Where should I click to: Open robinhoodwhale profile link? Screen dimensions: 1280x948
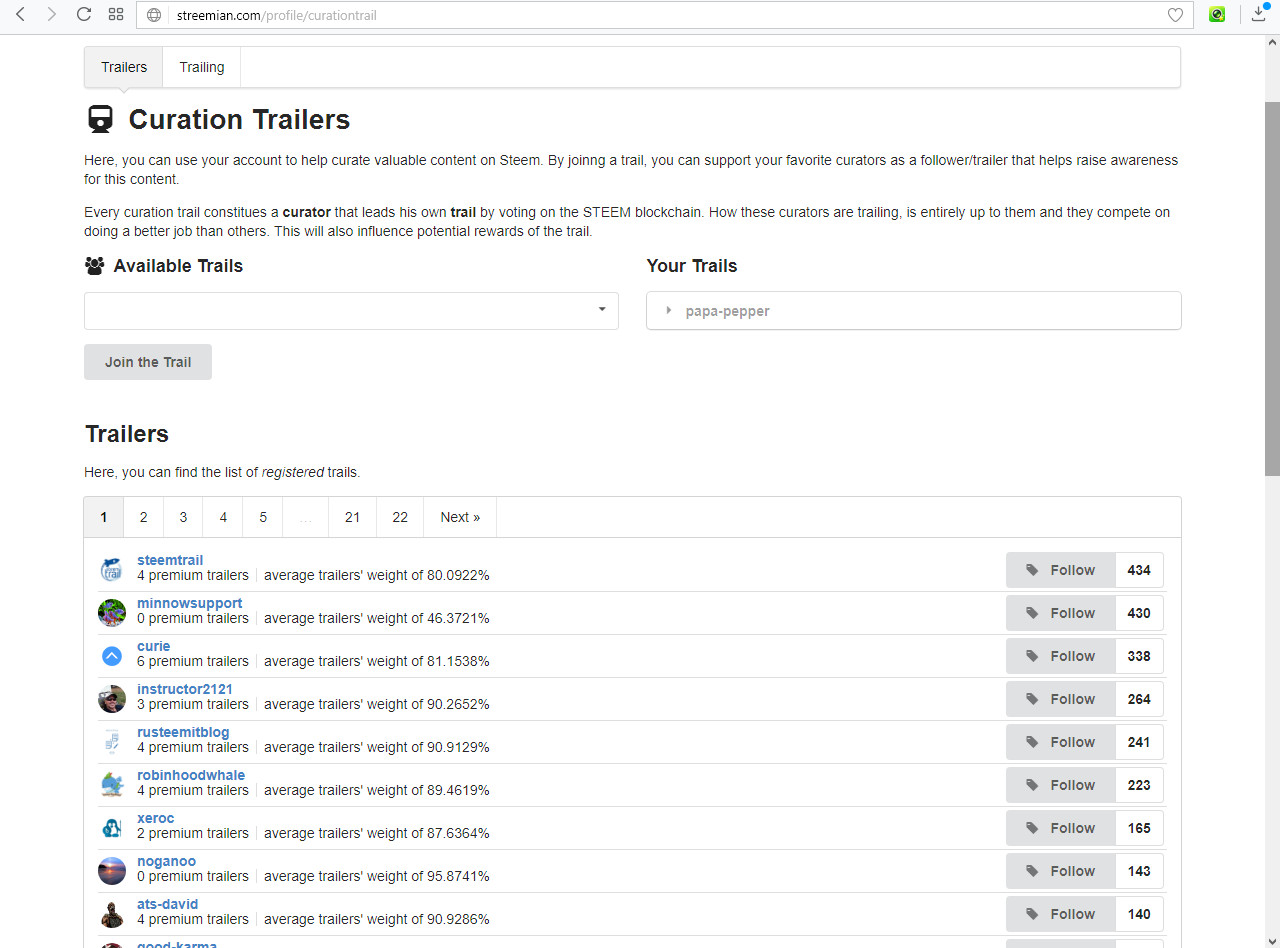[191, 775]
